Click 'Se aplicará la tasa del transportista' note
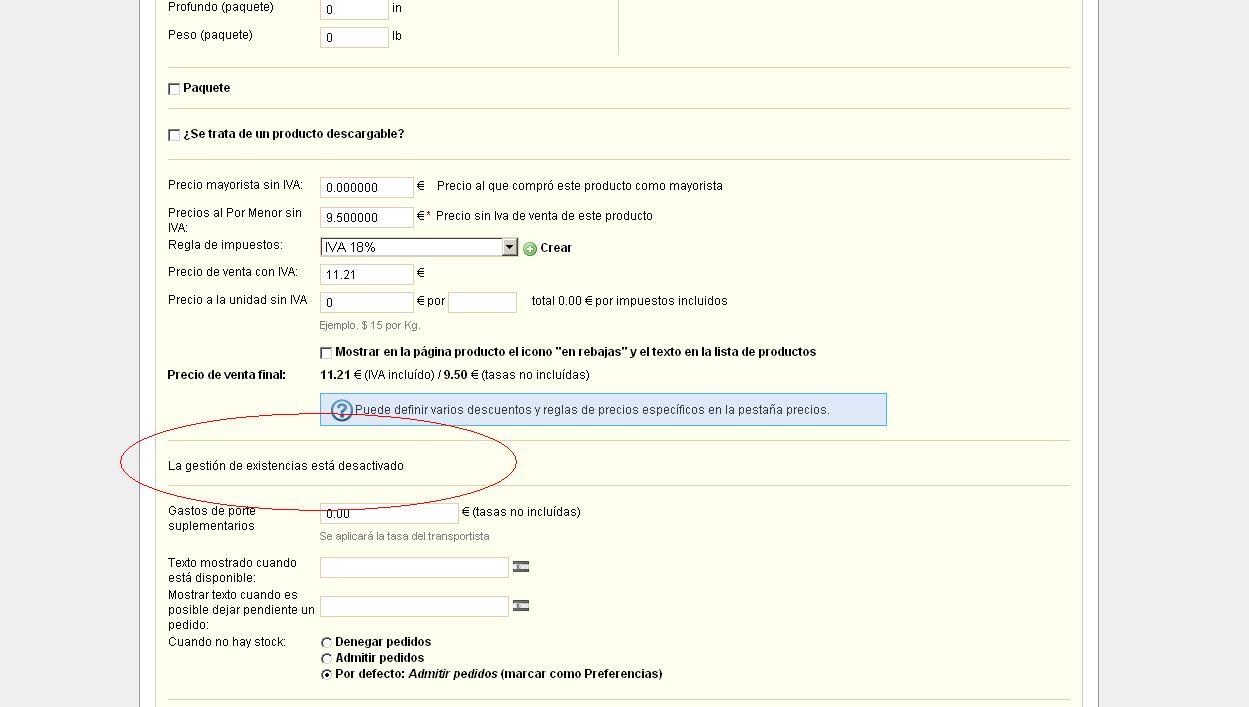Viewport: 1249px width, 707px height. coord(405,536)
